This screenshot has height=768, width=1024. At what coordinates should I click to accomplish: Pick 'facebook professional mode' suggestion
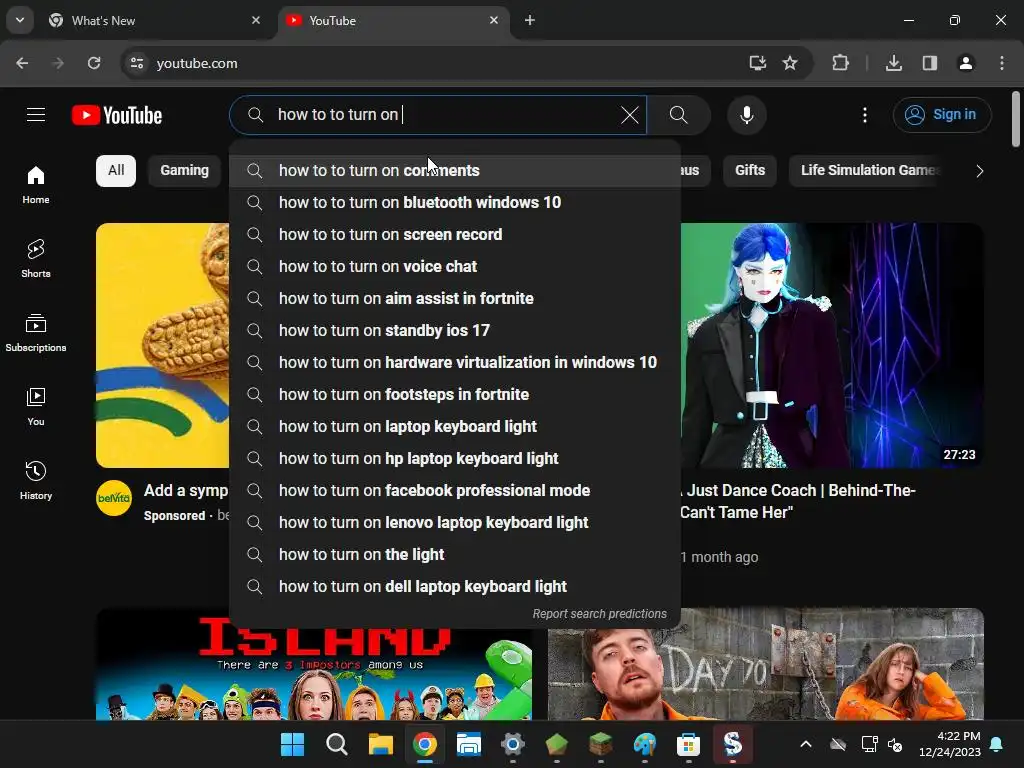[455, 490]
